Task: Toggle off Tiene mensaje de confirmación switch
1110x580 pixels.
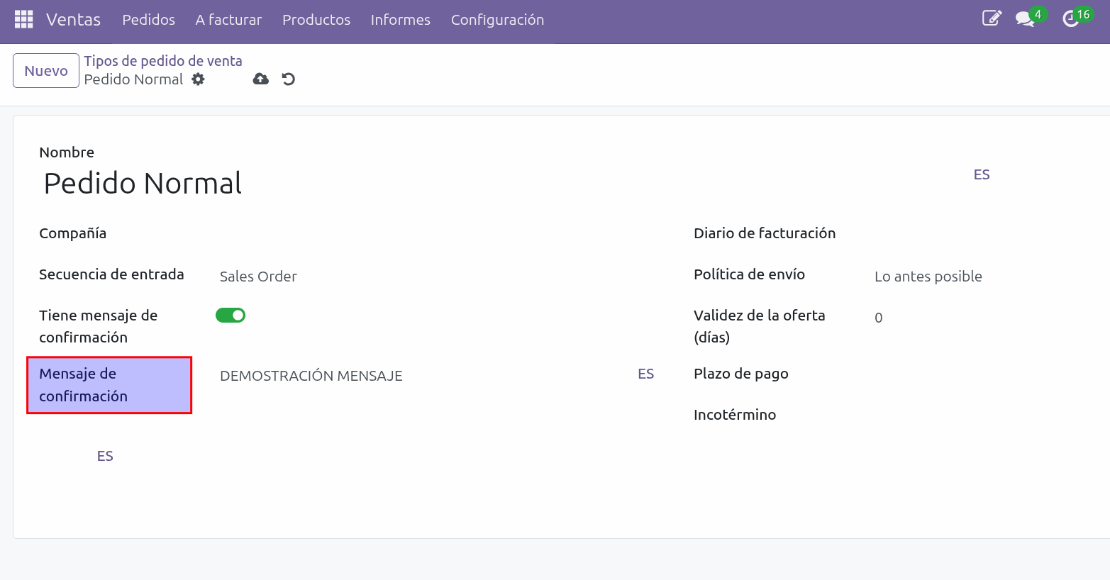Action: (230, 315)
